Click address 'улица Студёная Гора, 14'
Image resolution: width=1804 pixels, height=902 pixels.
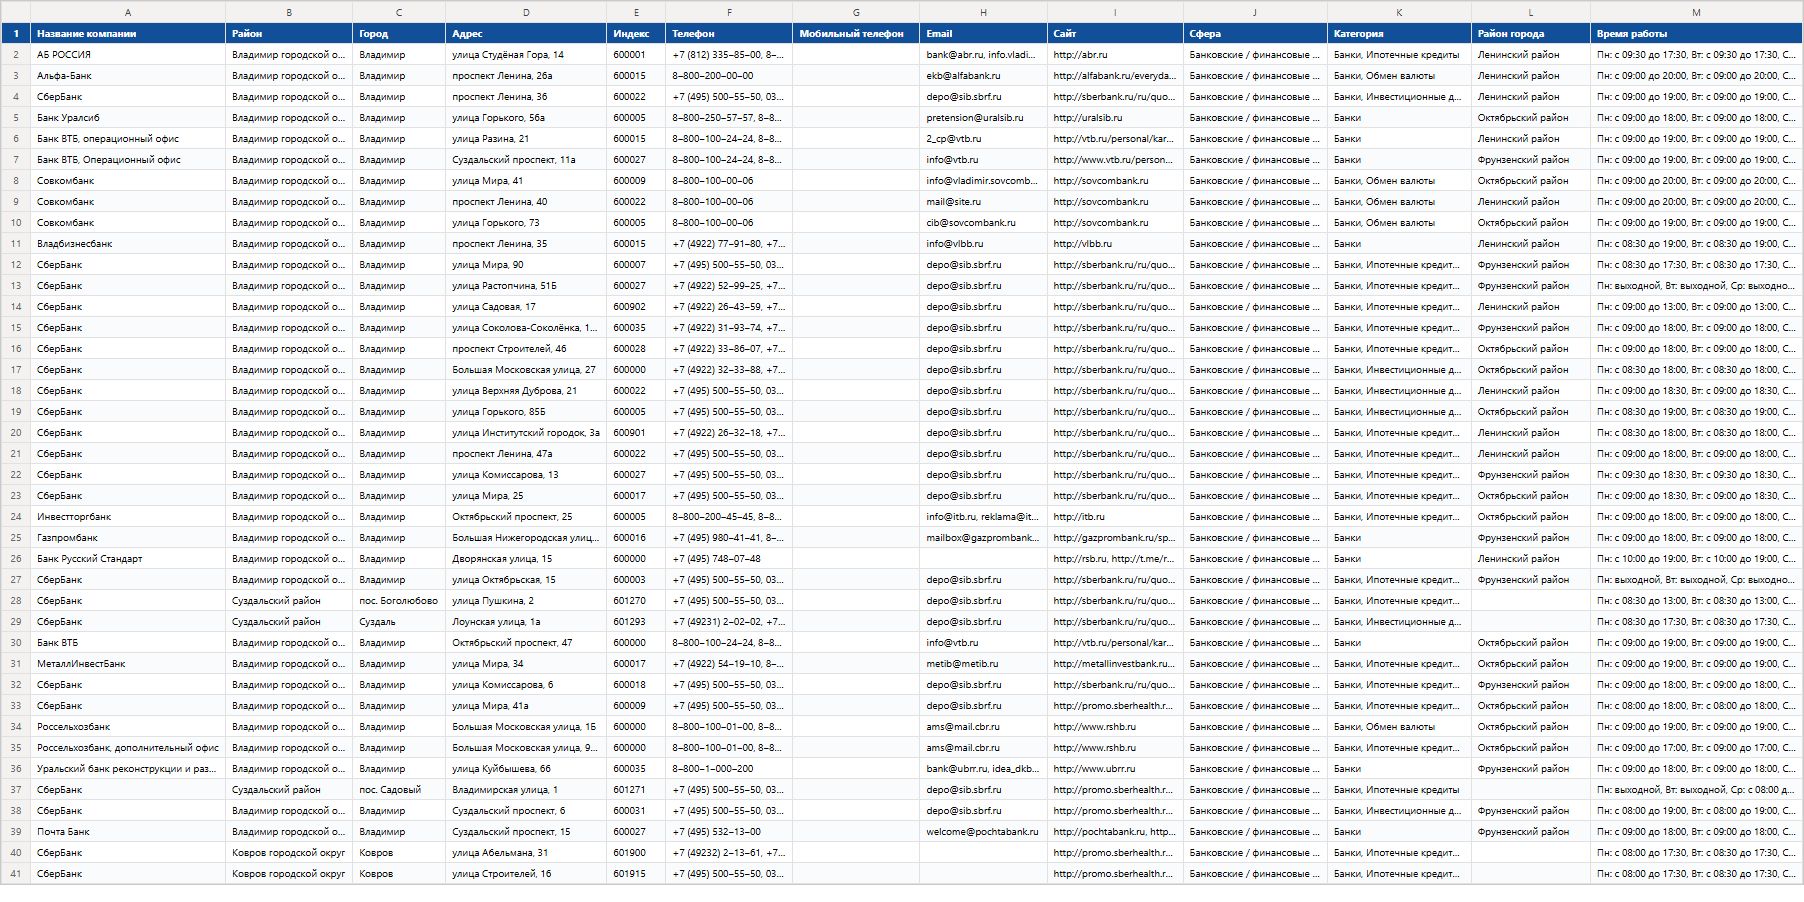(526, 55)
